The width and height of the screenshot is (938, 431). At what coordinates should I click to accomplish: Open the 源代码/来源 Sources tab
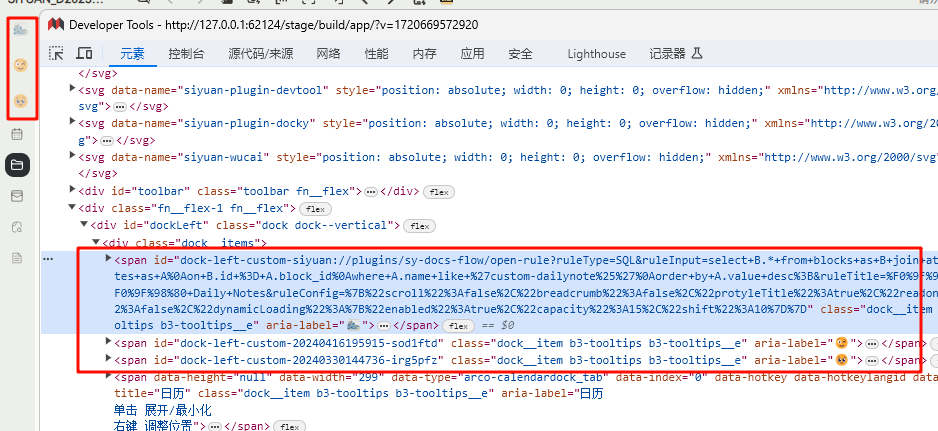coord(260,54)
